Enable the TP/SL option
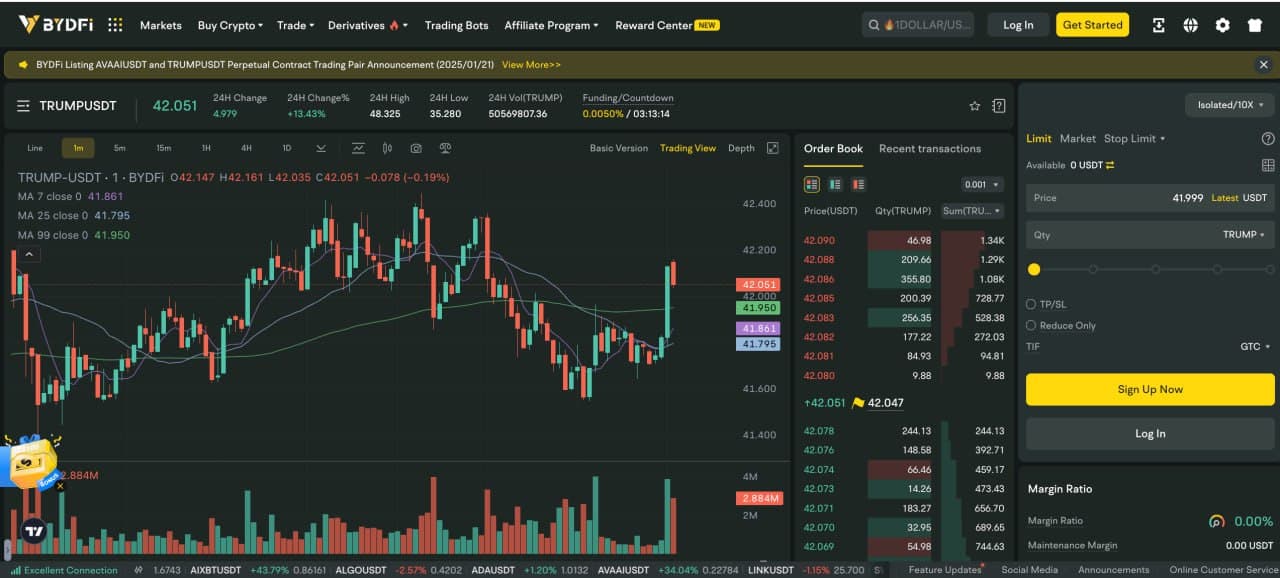 [x=1031, y=304]
